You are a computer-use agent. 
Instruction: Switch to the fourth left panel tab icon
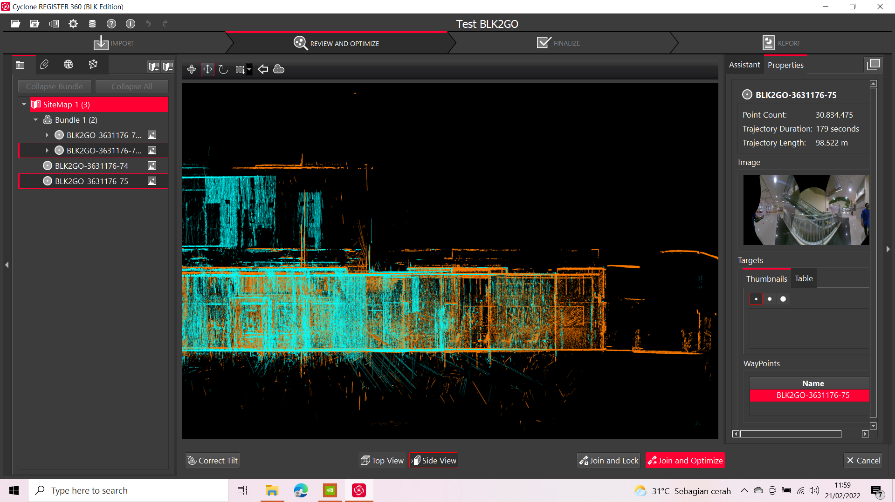tap(93, 65)
